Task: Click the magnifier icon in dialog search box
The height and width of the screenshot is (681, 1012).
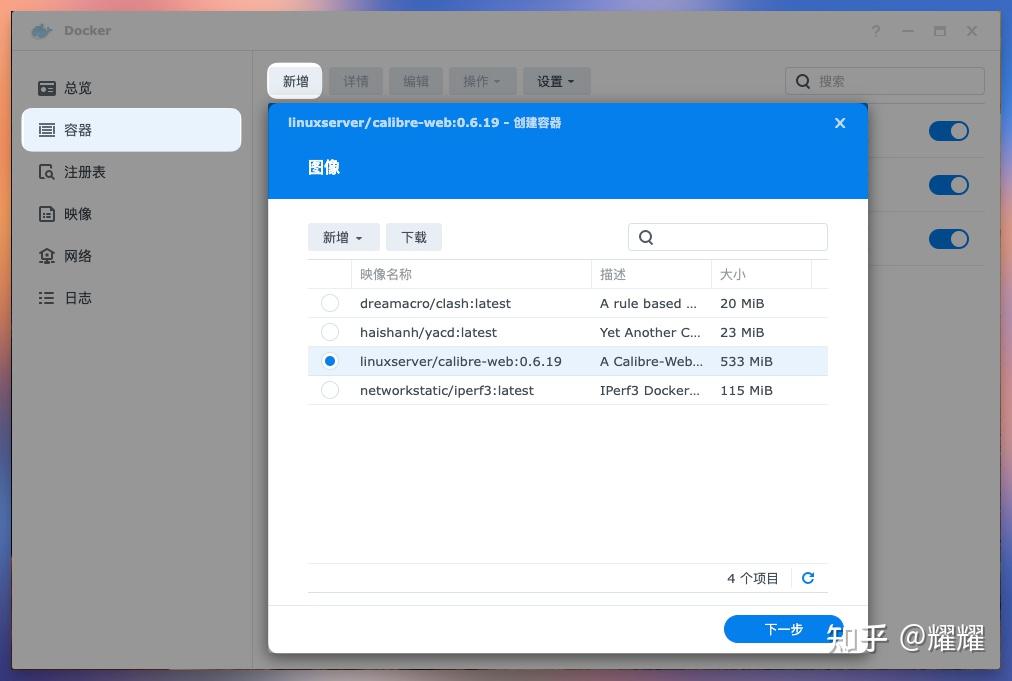Action: (646, 238)
